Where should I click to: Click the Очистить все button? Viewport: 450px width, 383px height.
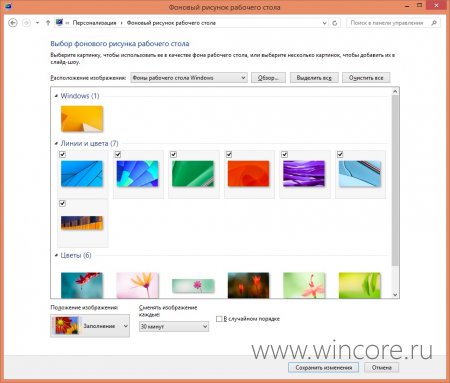366,78
